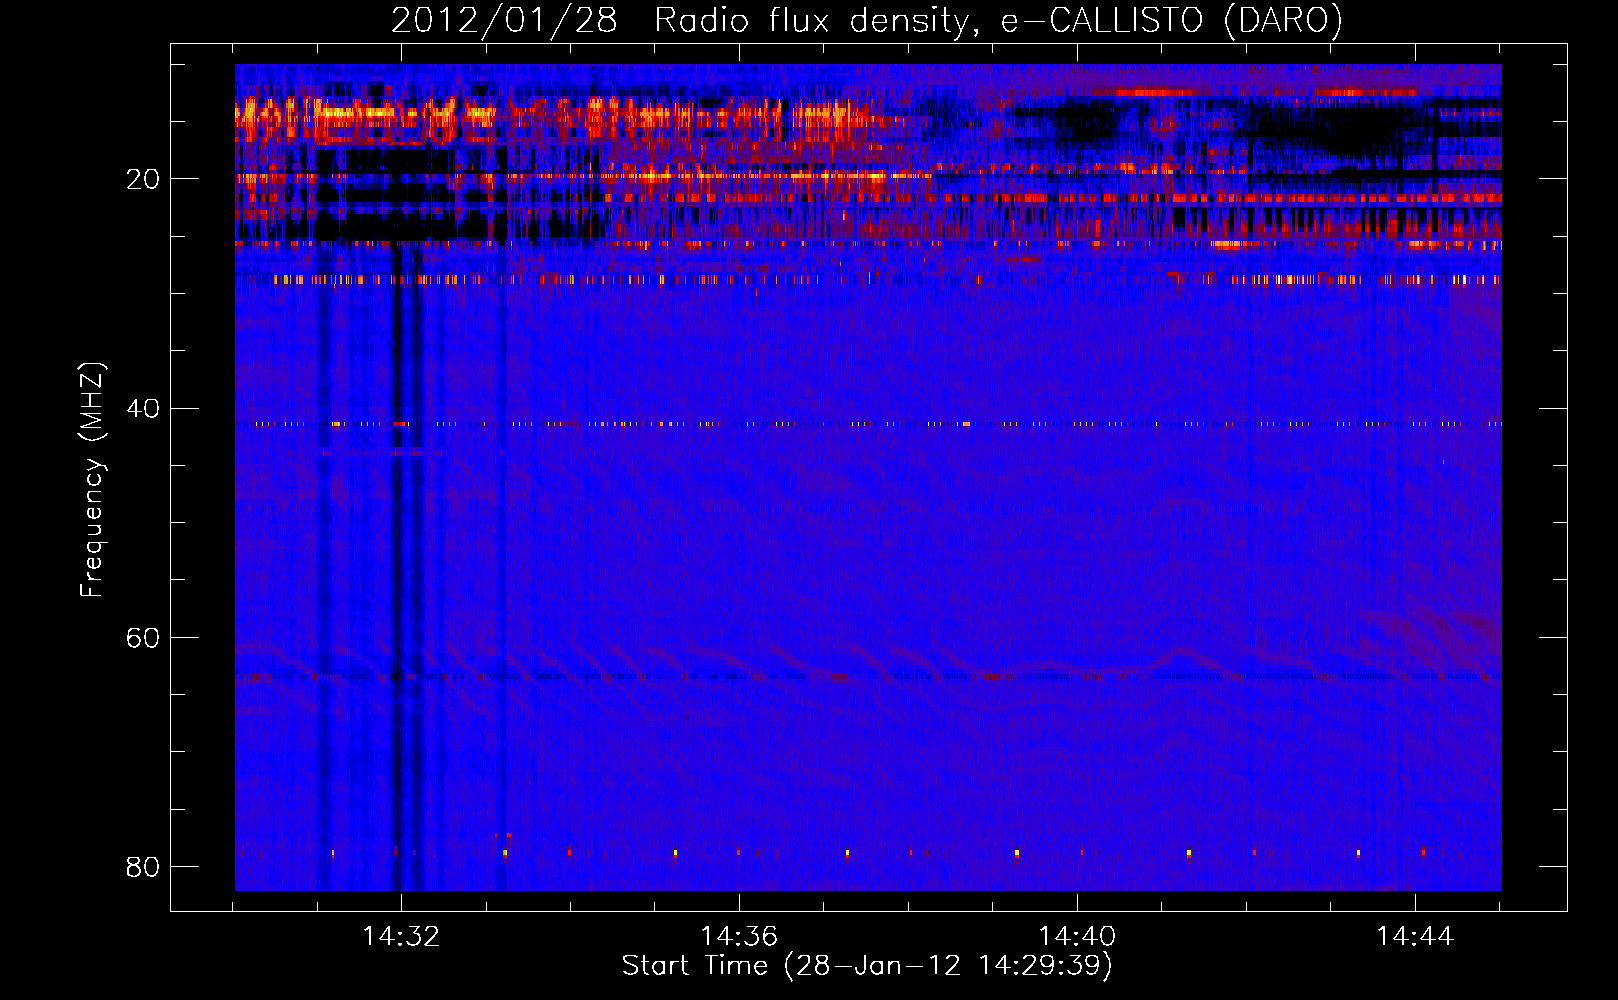Click the 'Frequency (MHZ)' axis label

(92, 480)
